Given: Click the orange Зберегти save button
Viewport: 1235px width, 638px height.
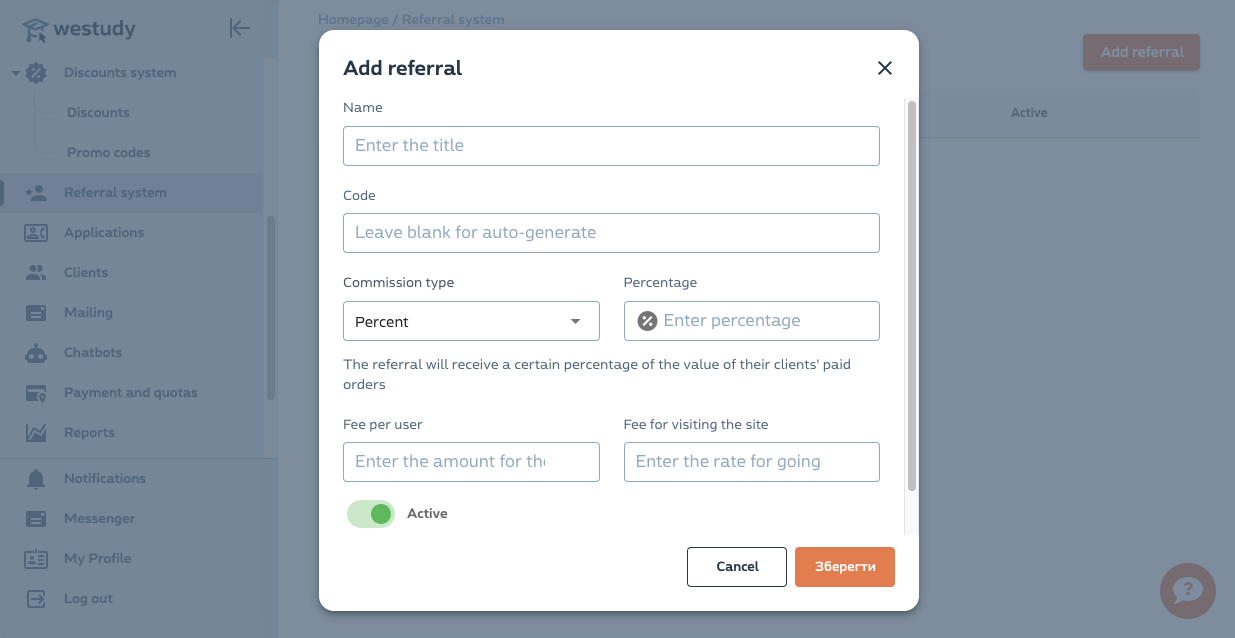Looking at the screenshot, I should 845,567.
